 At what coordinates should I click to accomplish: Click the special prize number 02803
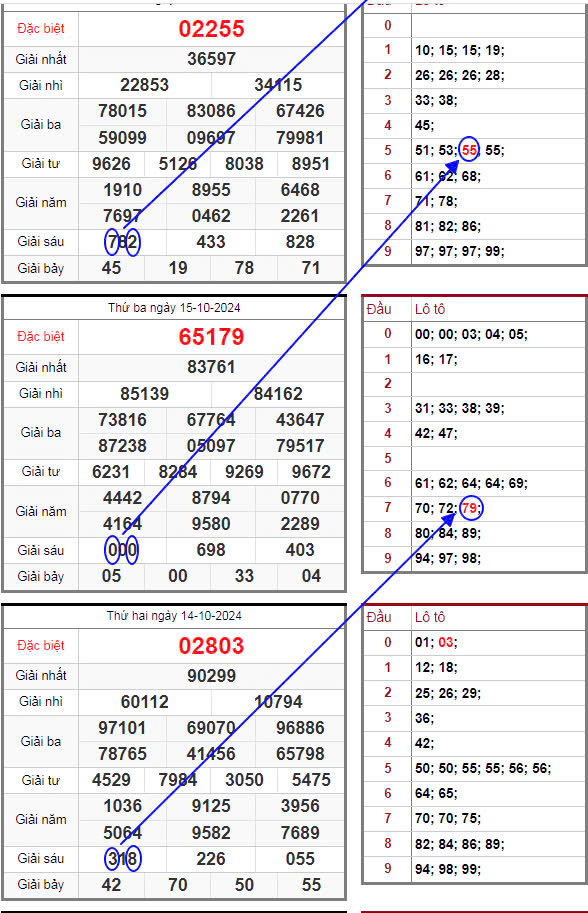(x=211, y=646)
